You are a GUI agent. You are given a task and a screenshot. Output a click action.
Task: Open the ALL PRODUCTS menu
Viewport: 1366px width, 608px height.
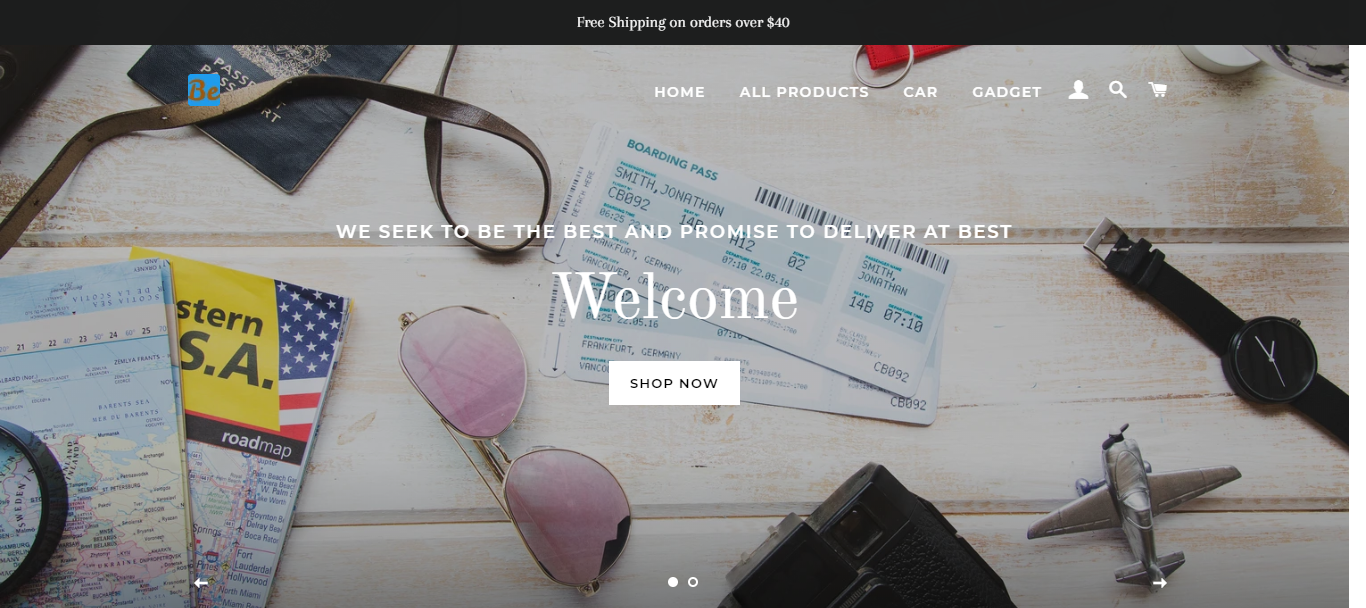(804, 92)
